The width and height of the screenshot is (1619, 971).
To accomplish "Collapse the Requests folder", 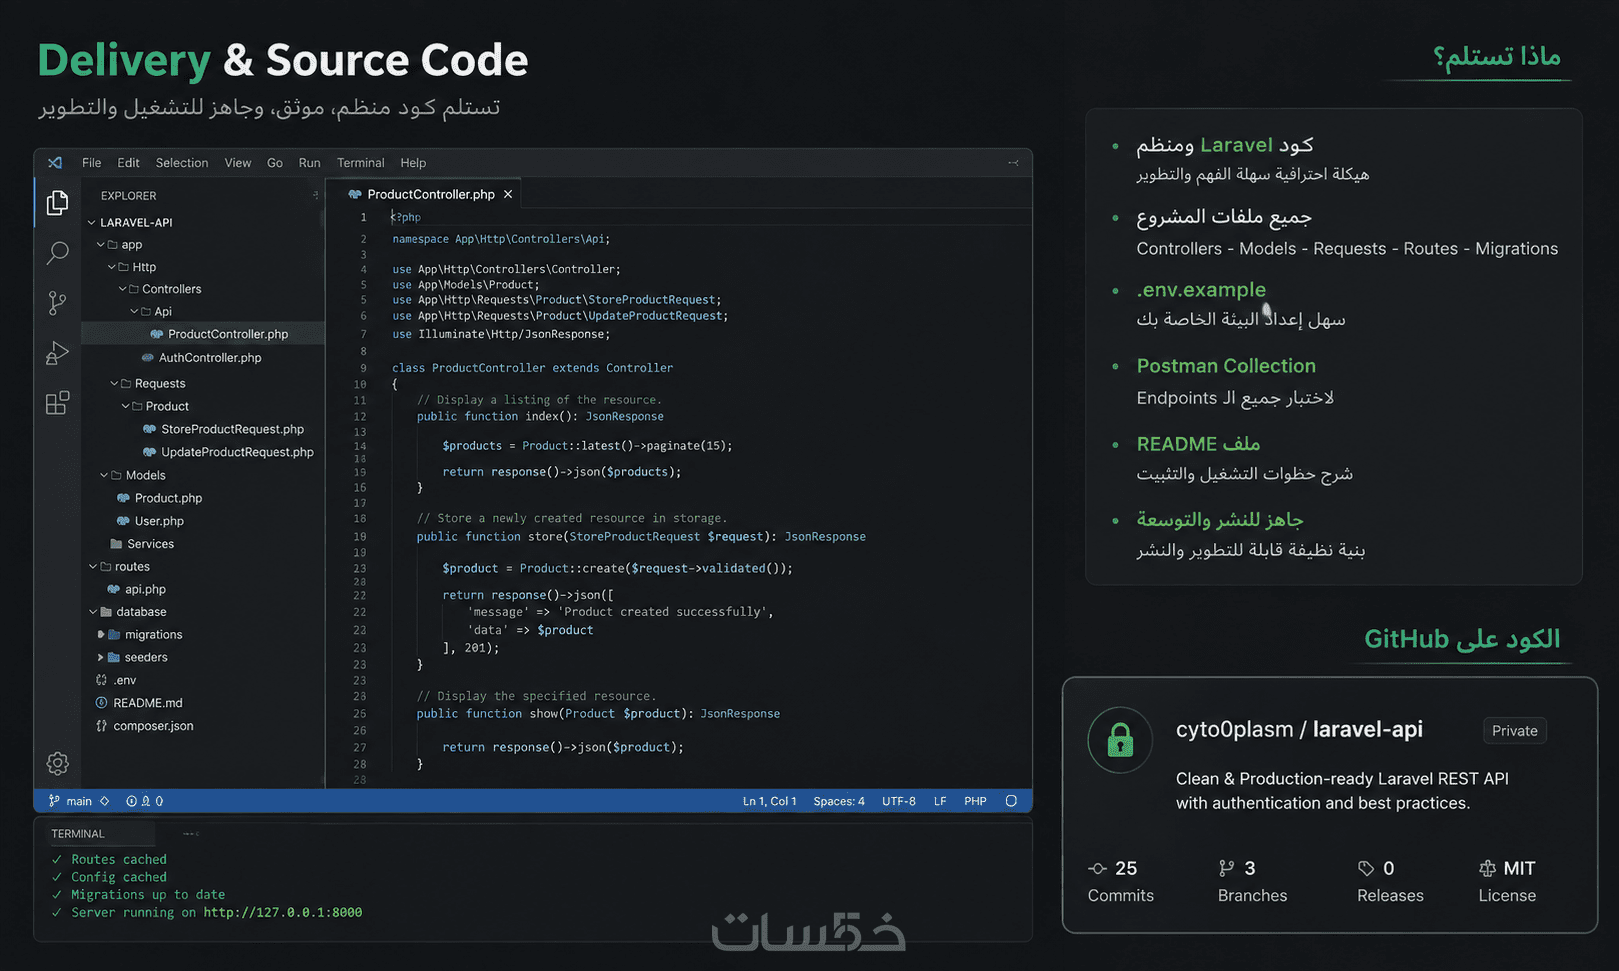I will pyautogui.click(x=114, y=383).
